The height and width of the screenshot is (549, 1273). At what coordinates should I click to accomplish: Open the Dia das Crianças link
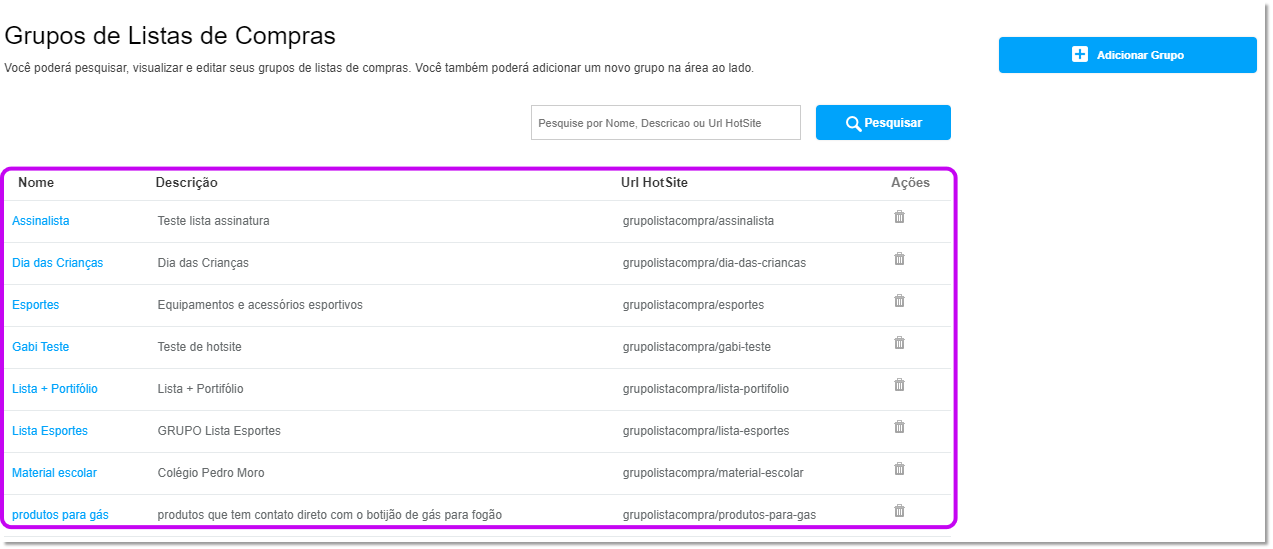[57, 263]
